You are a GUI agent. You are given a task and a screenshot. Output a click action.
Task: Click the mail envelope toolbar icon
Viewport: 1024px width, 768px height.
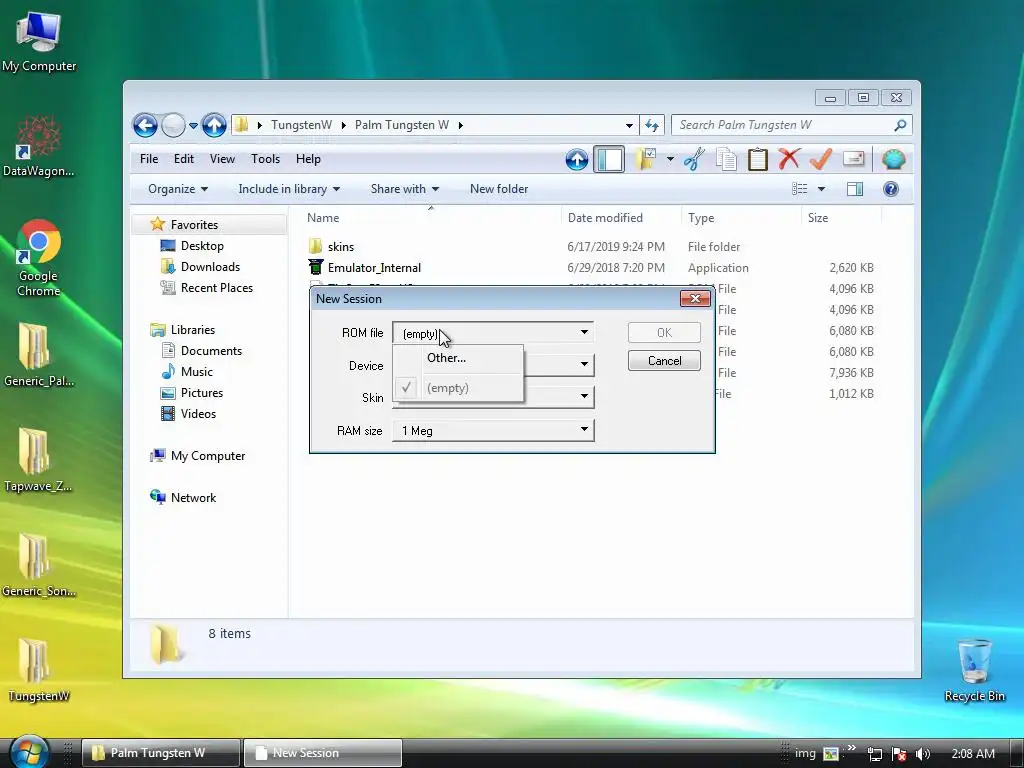click(x=853, y=159)
